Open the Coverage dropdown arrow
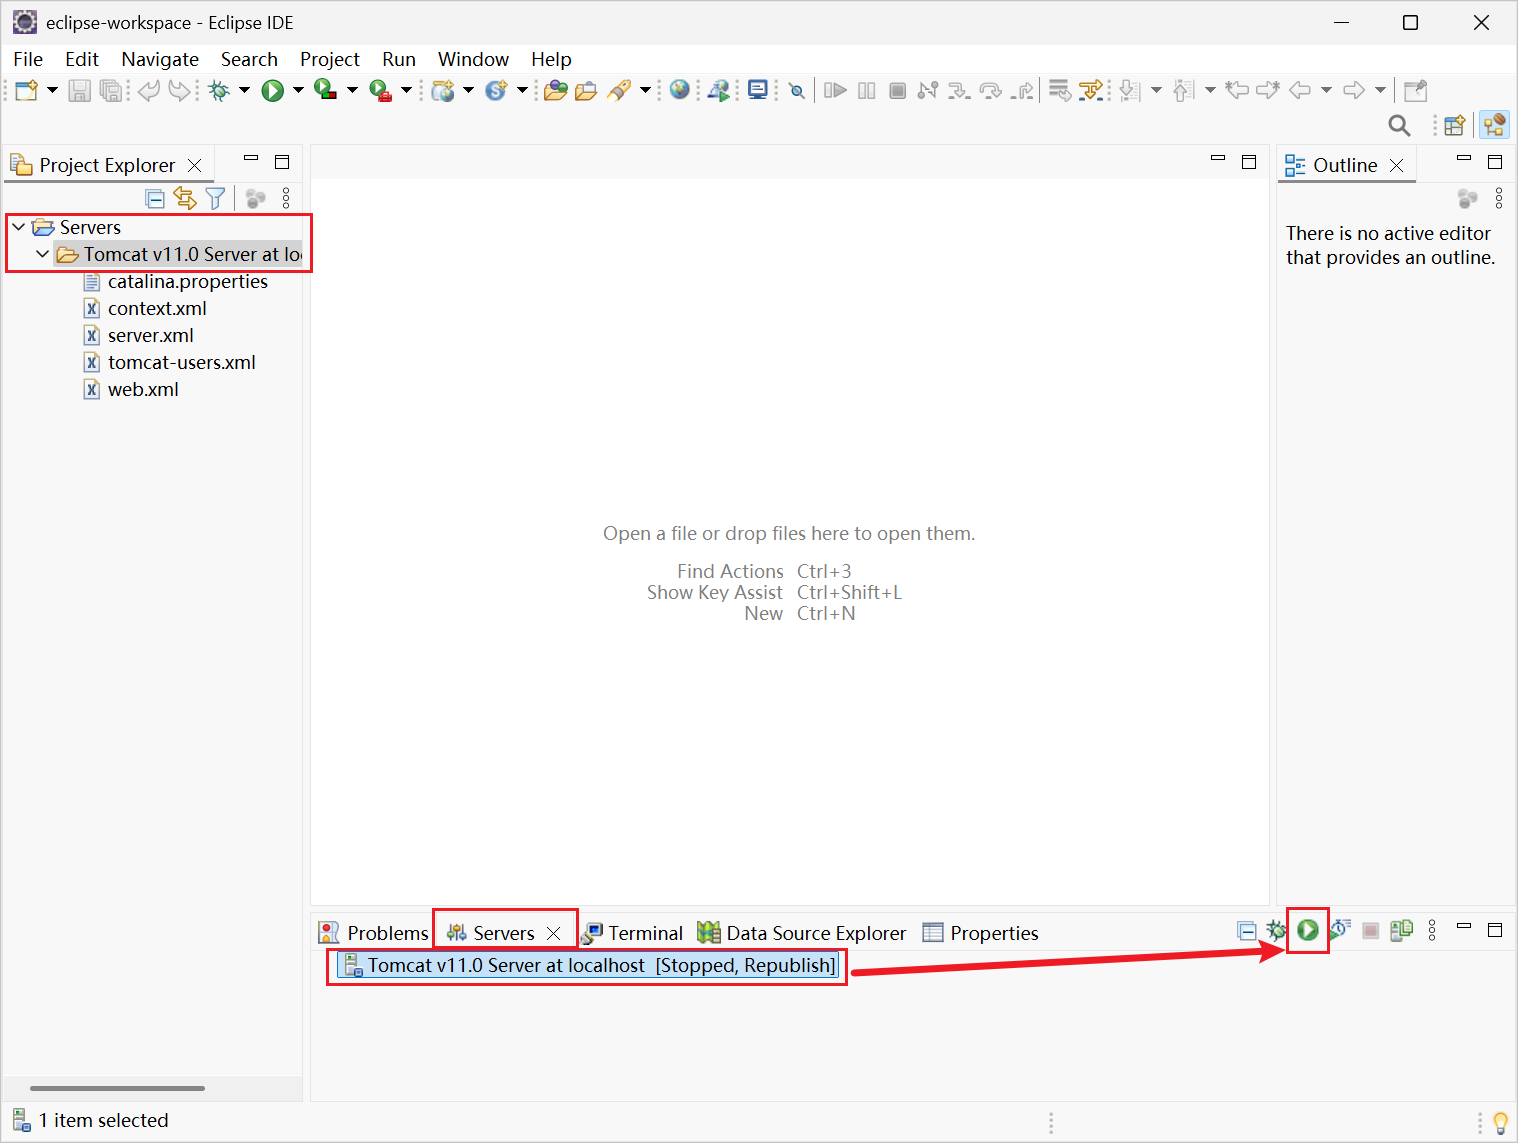1518x1143 pixels. click(352, 91)
